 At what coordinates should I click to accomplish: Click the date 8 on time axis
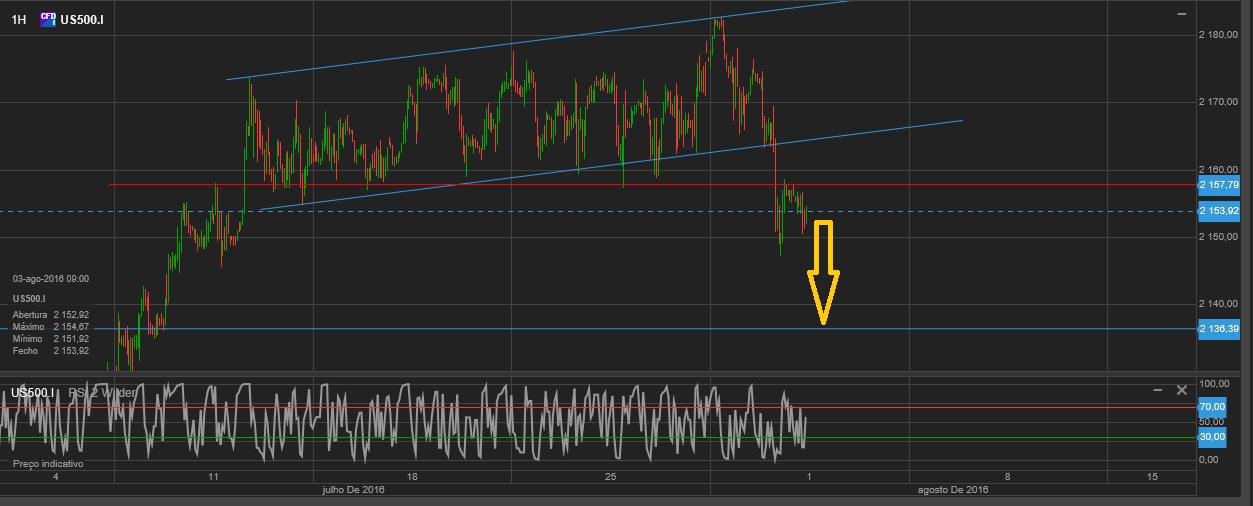pos(1008,477)
